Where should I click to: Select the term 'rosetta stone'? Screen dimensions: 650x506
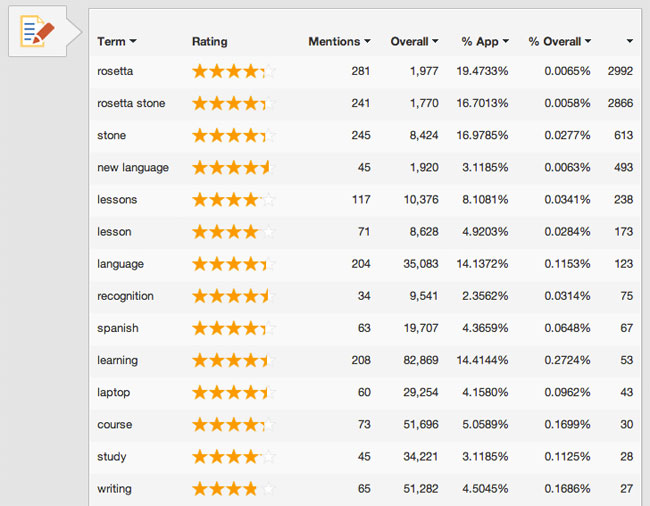(x=131, y=103)
